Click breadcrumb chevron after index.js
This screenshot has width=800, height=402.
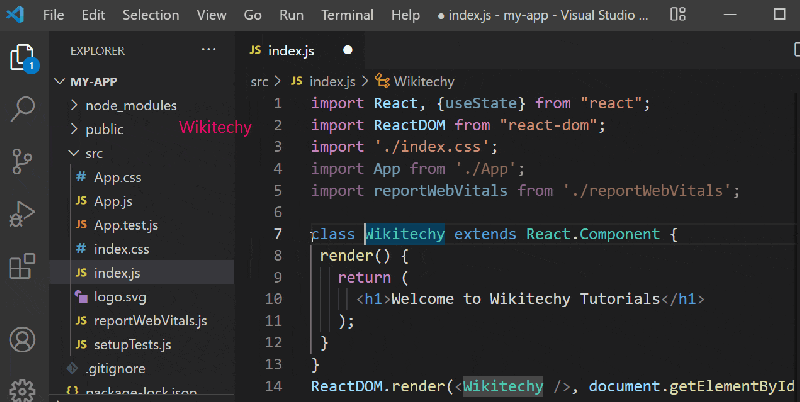point(365,82)
